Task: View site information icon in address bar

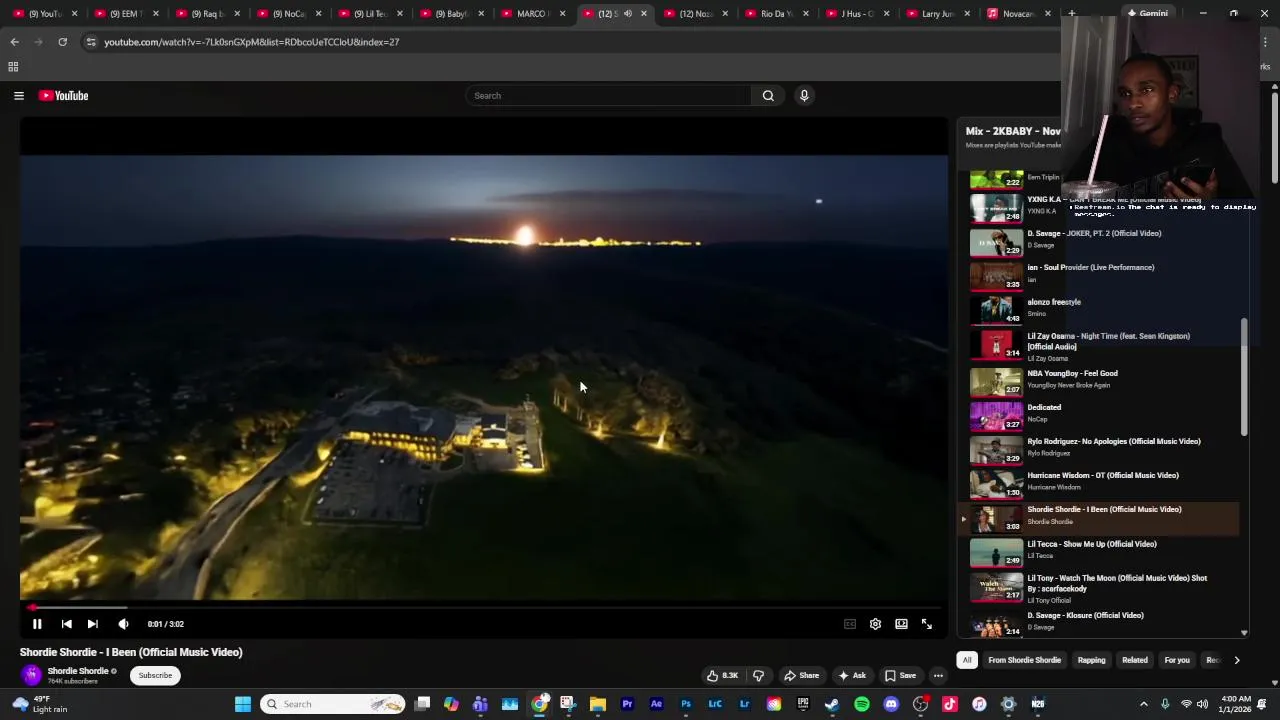Action: tap(91, 42)
